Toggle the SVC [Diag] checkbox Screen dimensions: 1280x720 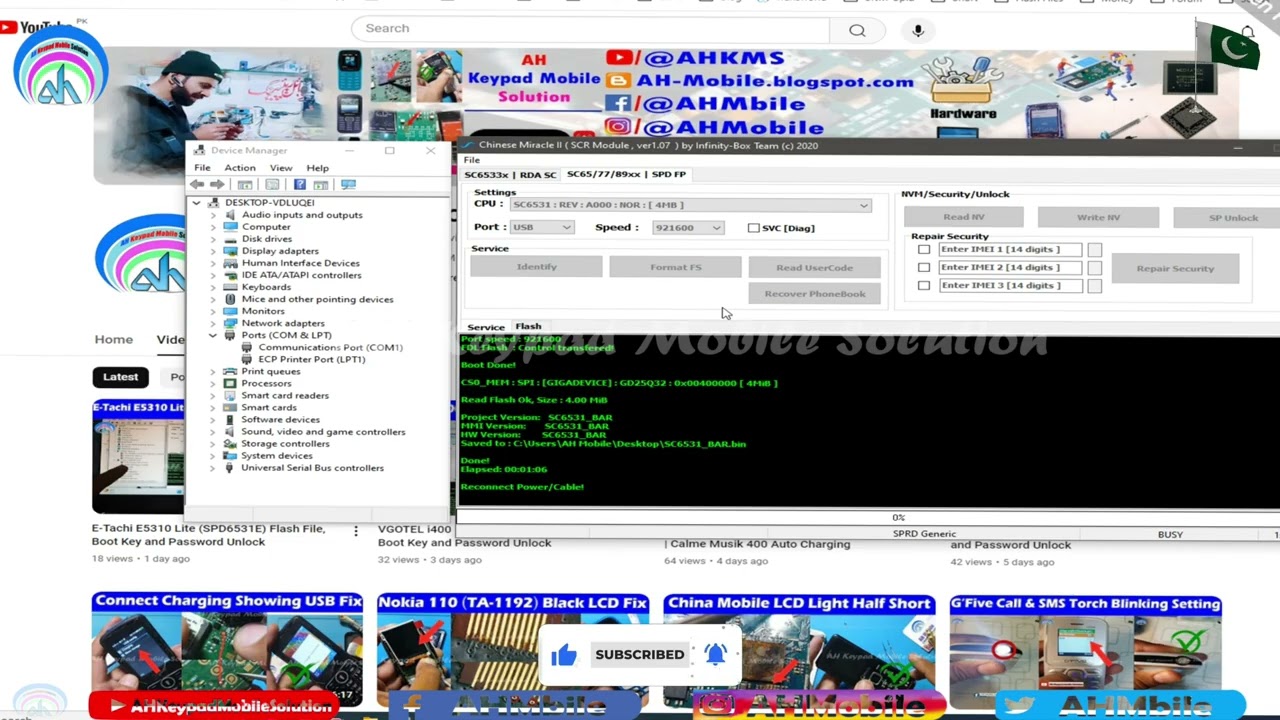click(x=754, y=228)
